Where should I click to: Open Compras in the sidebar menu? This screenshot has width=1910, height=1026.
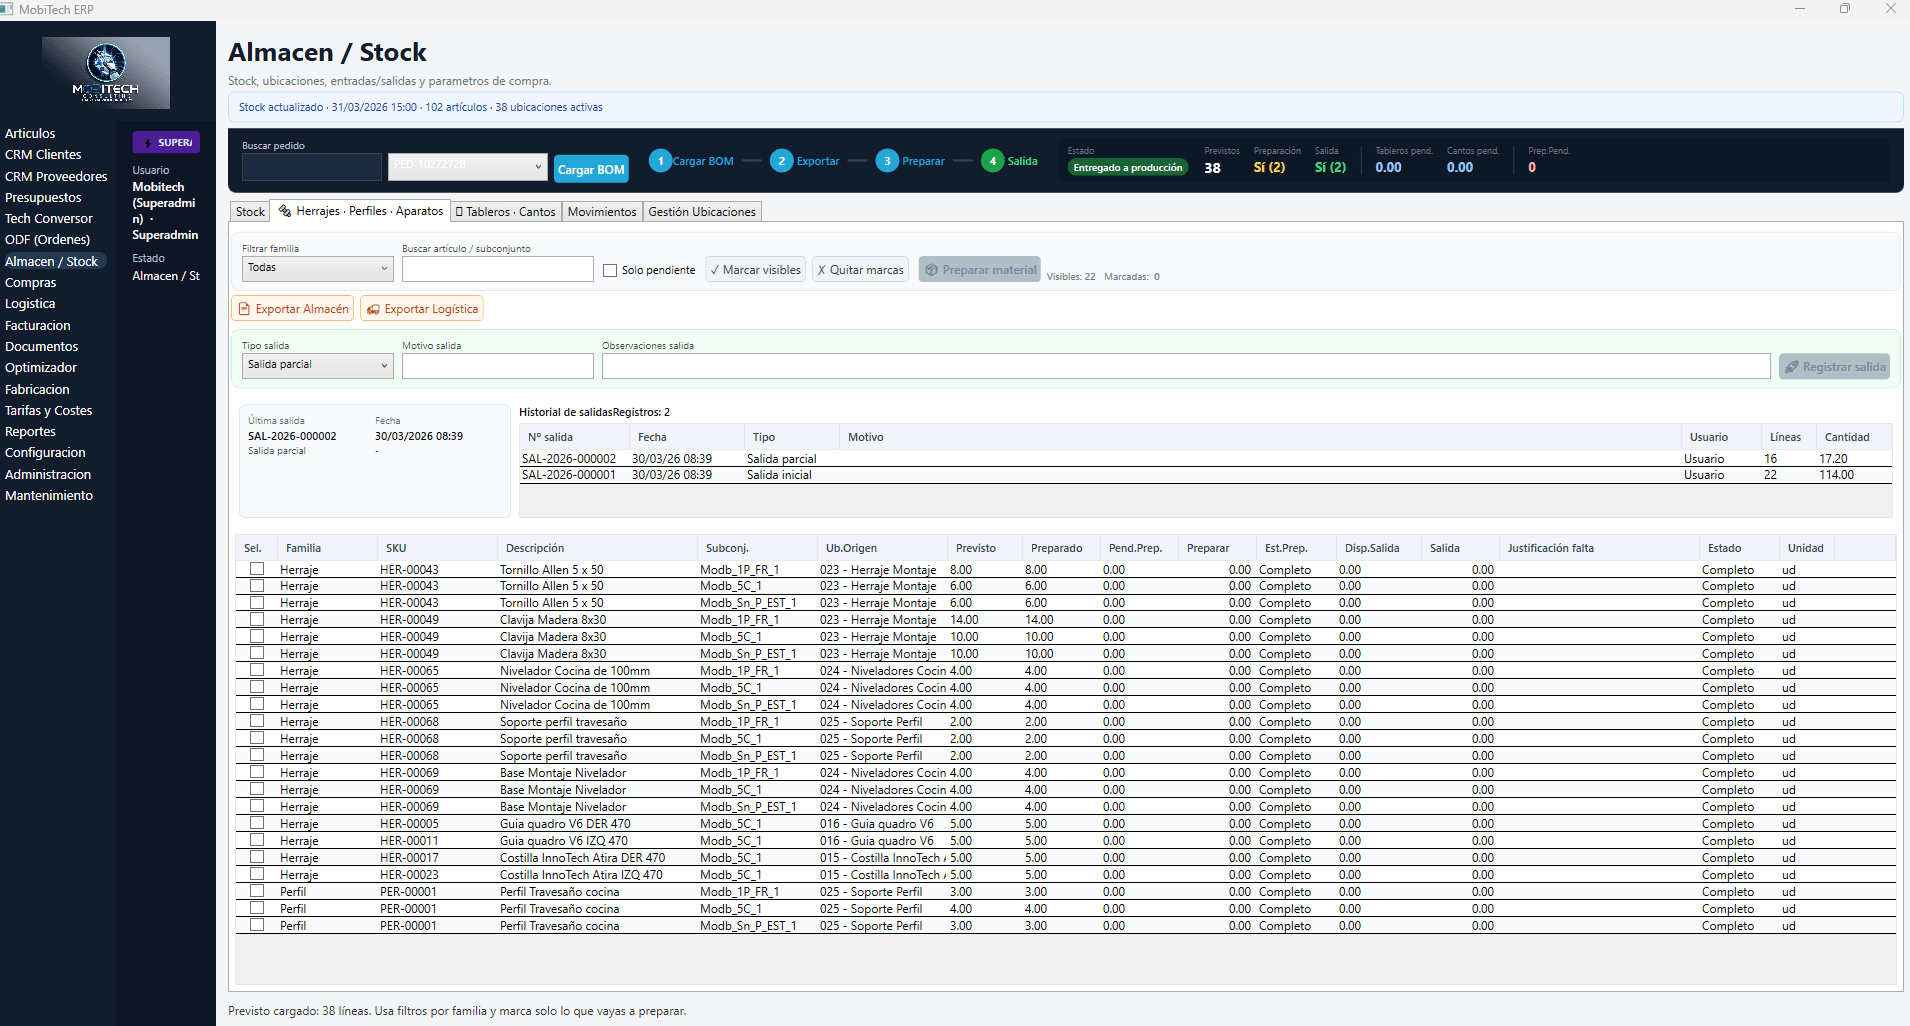click(x=31, y=283)
